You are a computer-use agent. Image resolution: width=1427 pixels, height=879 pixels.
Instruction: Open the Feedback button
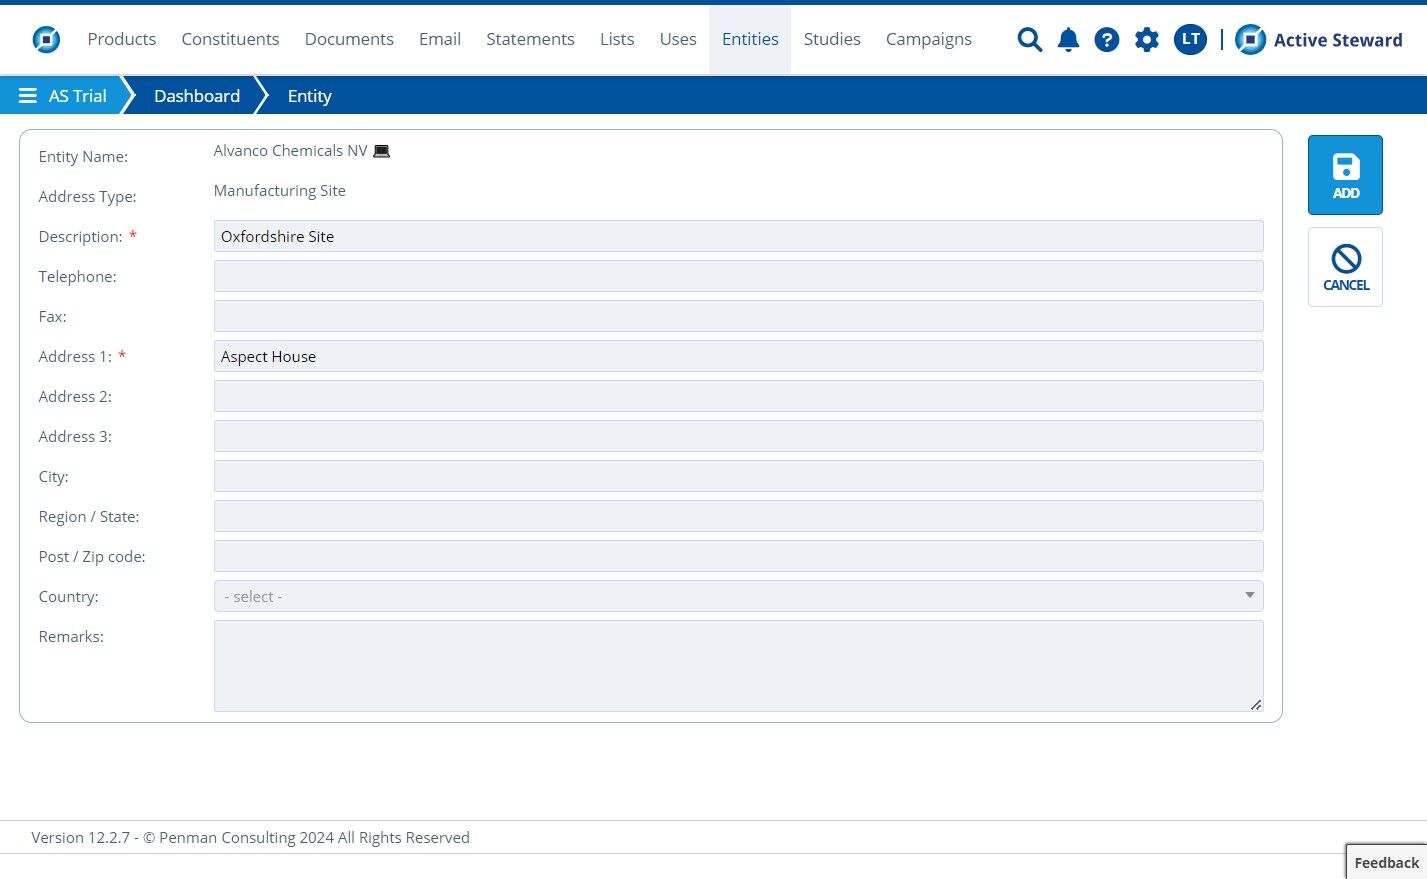(1386, 862)
